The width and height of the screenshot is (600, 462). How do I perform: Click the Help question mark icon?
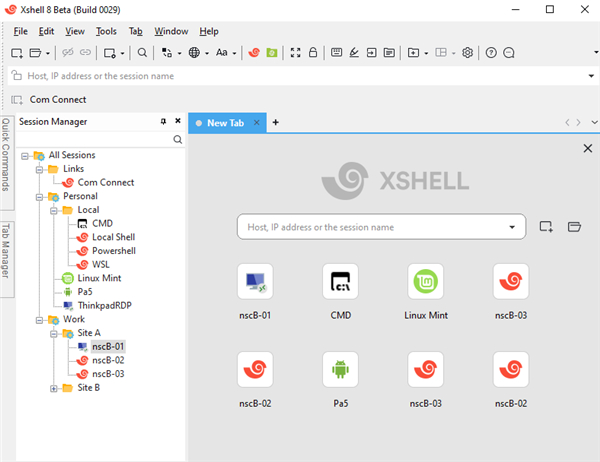(x=491, y=53)
